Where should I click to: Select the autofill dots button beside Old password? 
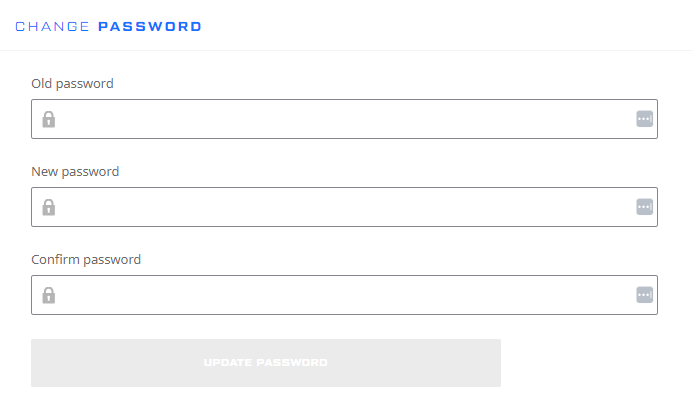click(x=644, y=119)
